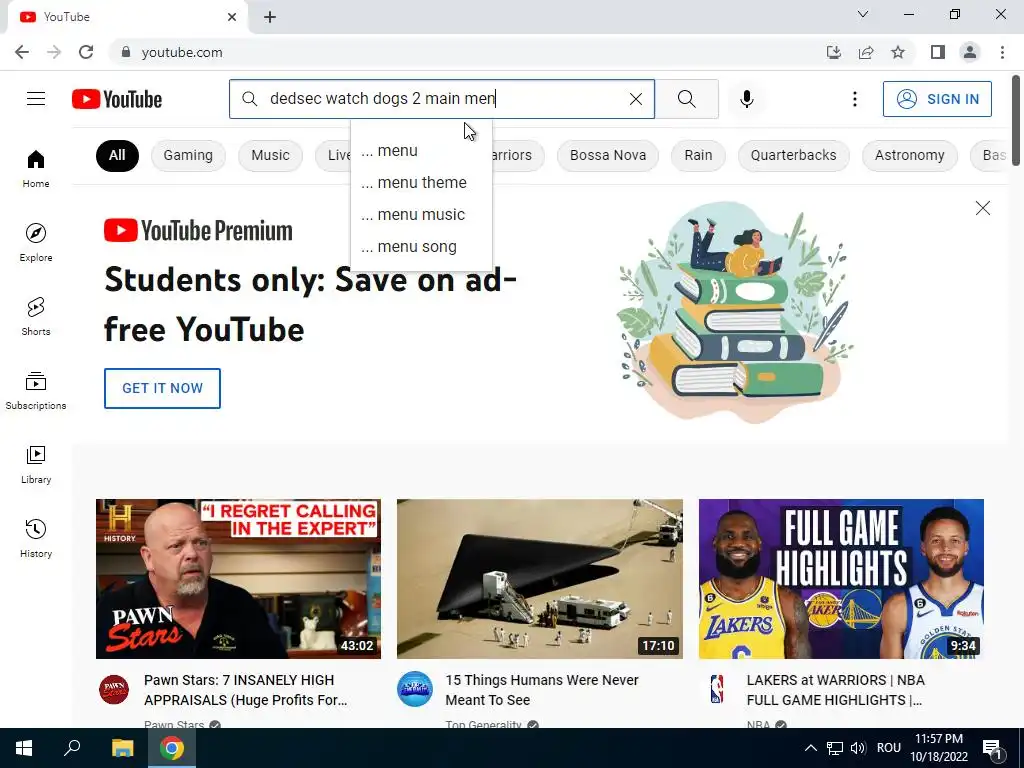Screen dimensions: 1024x768
Task: Open the Pawn Stars channel avatar
Action: click(x=114, y=690)
